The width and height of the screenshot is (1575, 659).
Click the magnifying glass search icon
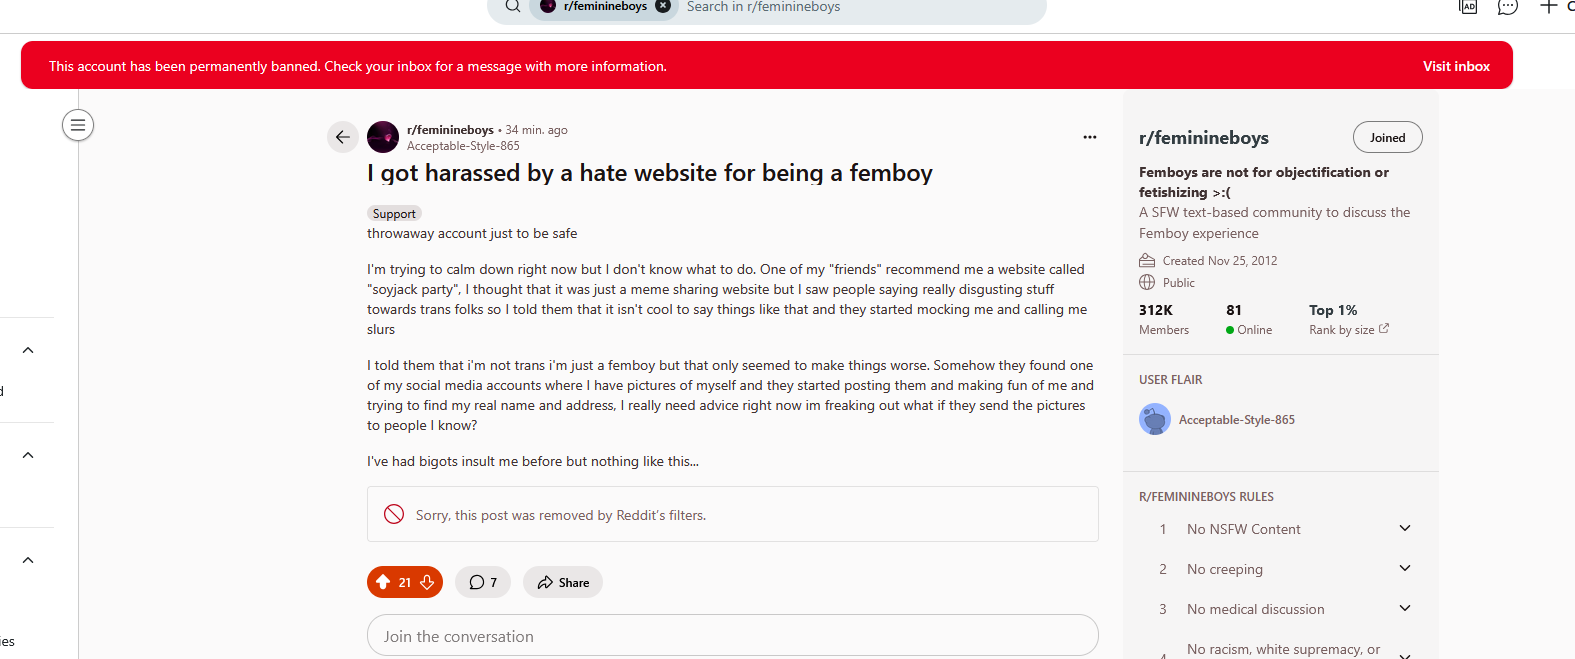[512, 6]
